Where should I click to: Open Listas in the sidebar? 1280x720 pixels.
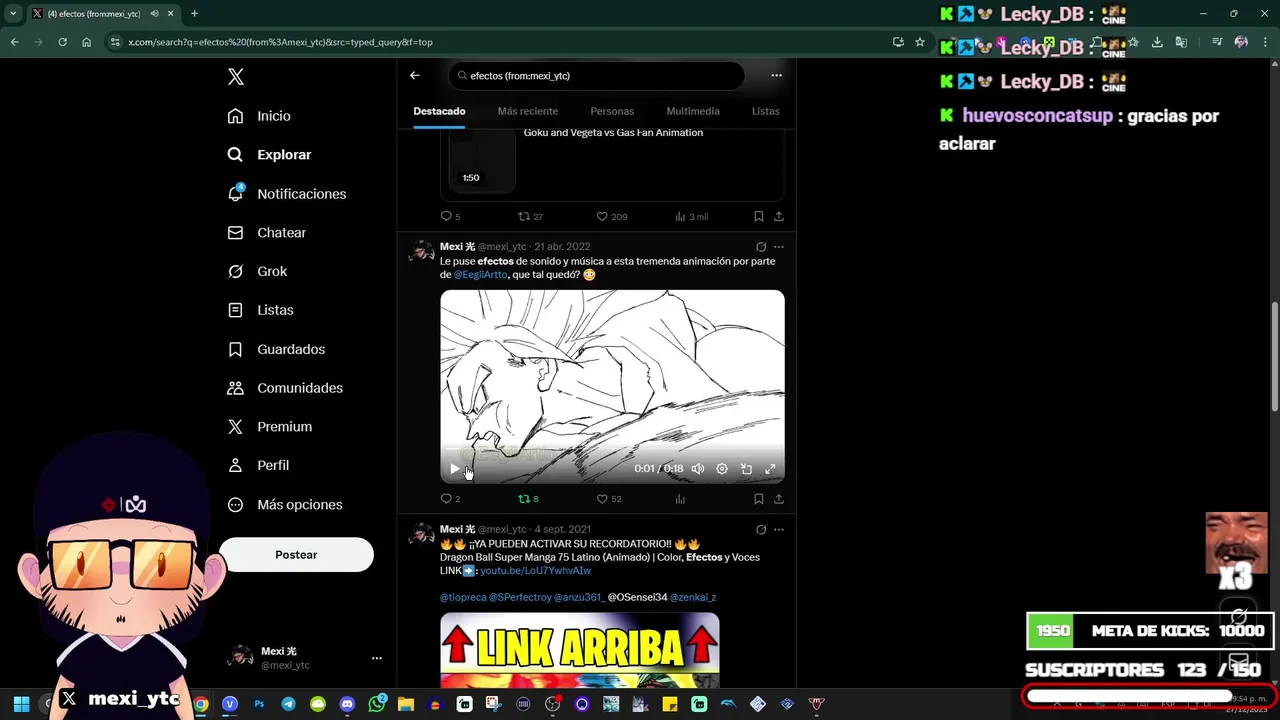click(260, 311)
